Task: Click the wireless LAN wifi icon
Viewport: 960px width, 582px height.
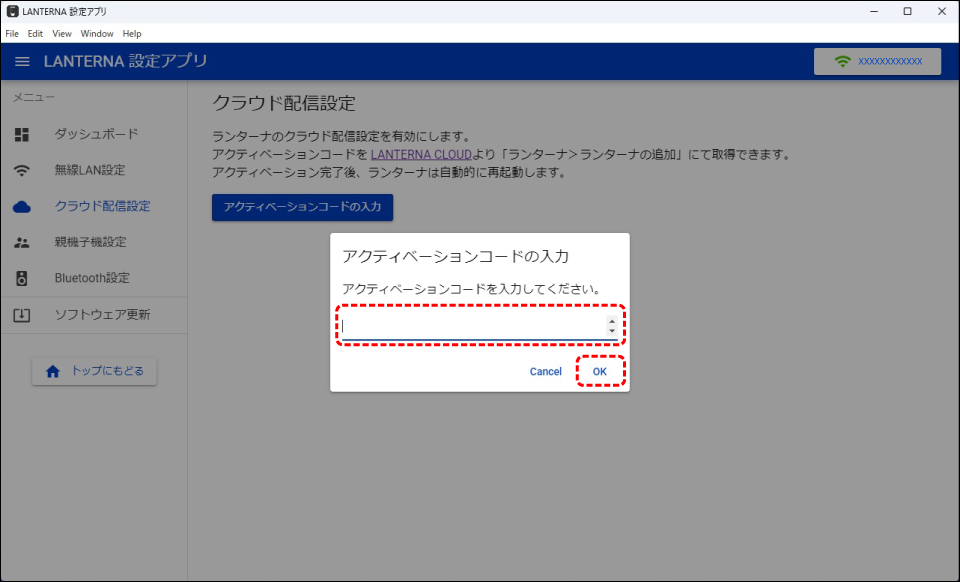Action: tap(22, 170)
